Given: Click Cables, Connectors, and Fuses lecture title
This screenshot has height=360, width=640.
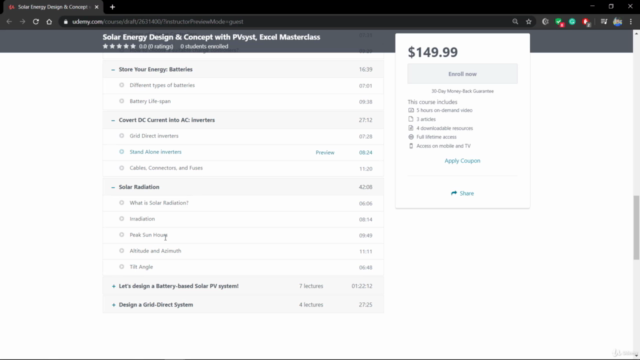Looking at the screenshot, I should (166, 168).
